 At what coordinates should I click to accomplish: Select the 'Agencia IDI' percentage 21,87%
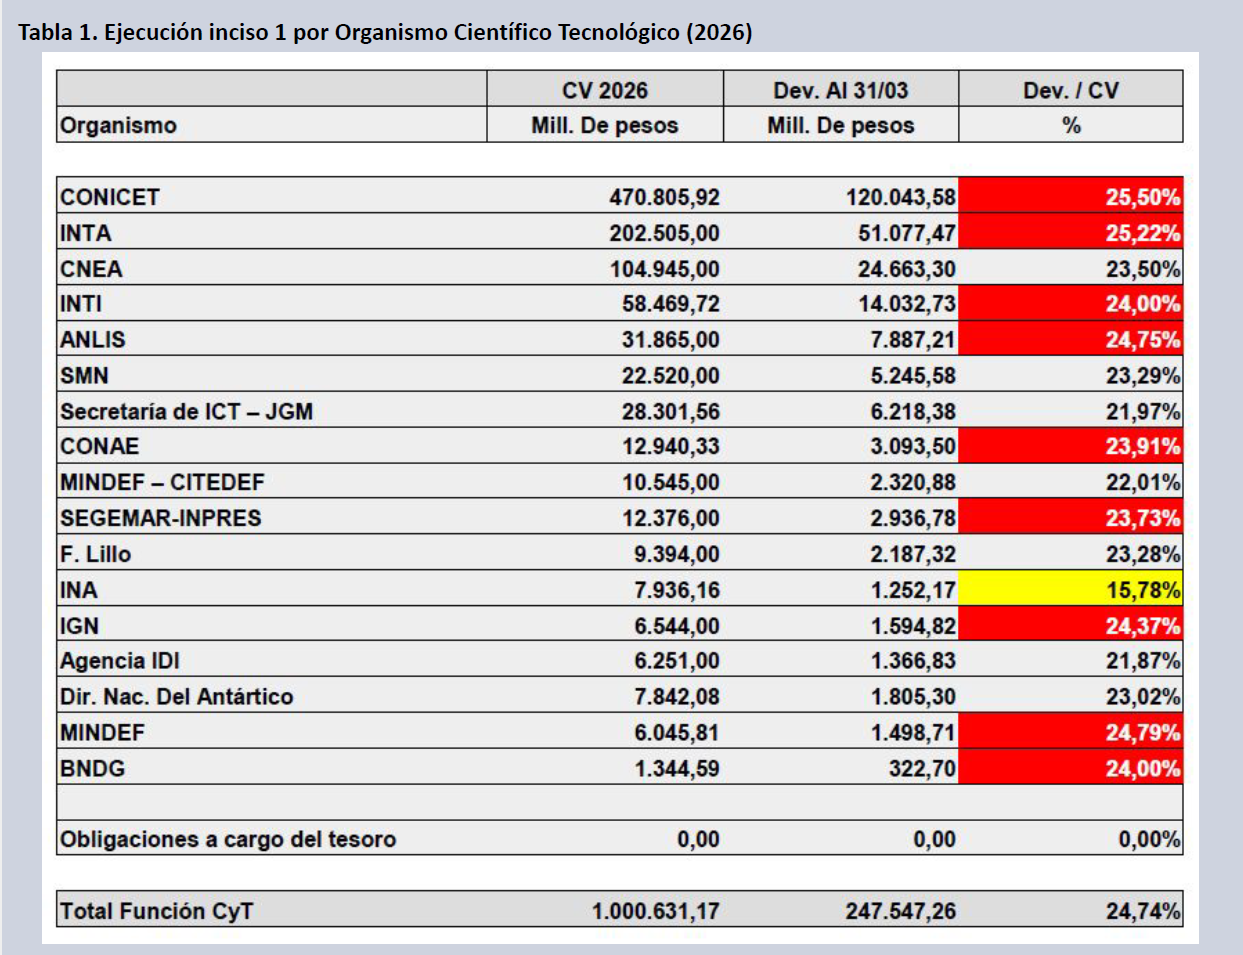pyautogui.click(x=1142, y=661)
